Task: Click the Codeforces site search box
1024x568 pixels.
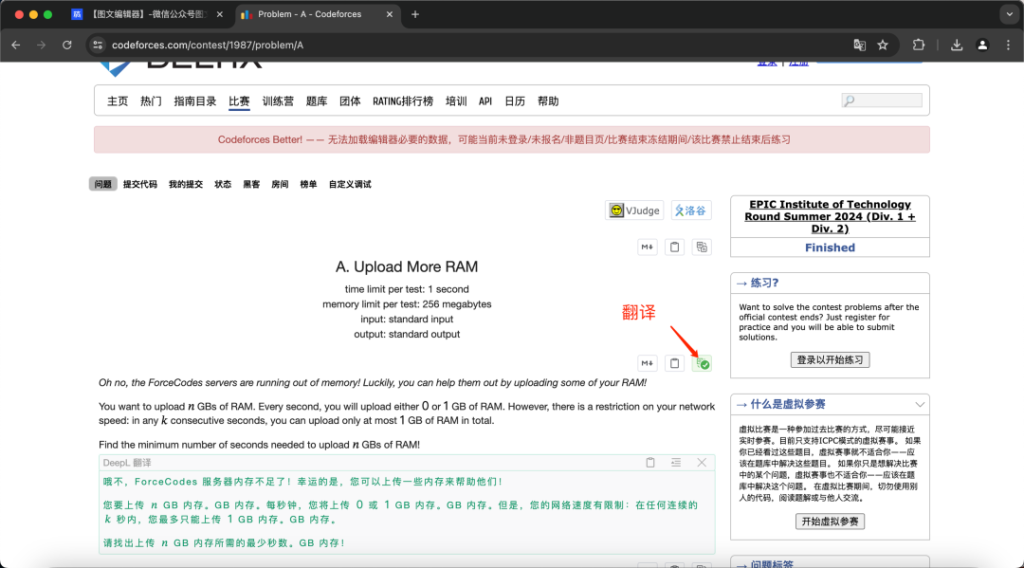Action: click(882, 101)
